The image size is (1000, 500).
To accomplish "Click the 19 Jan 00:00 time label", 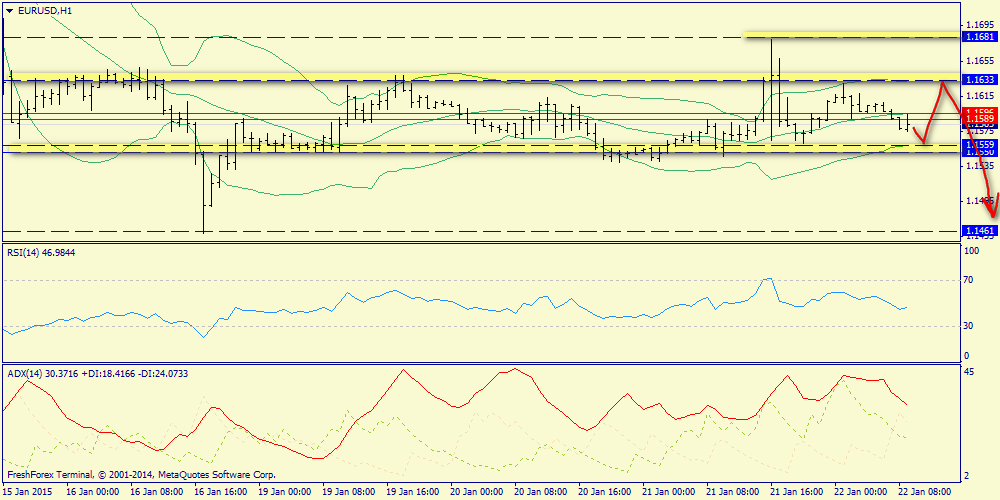I will (x=284, y=492).
